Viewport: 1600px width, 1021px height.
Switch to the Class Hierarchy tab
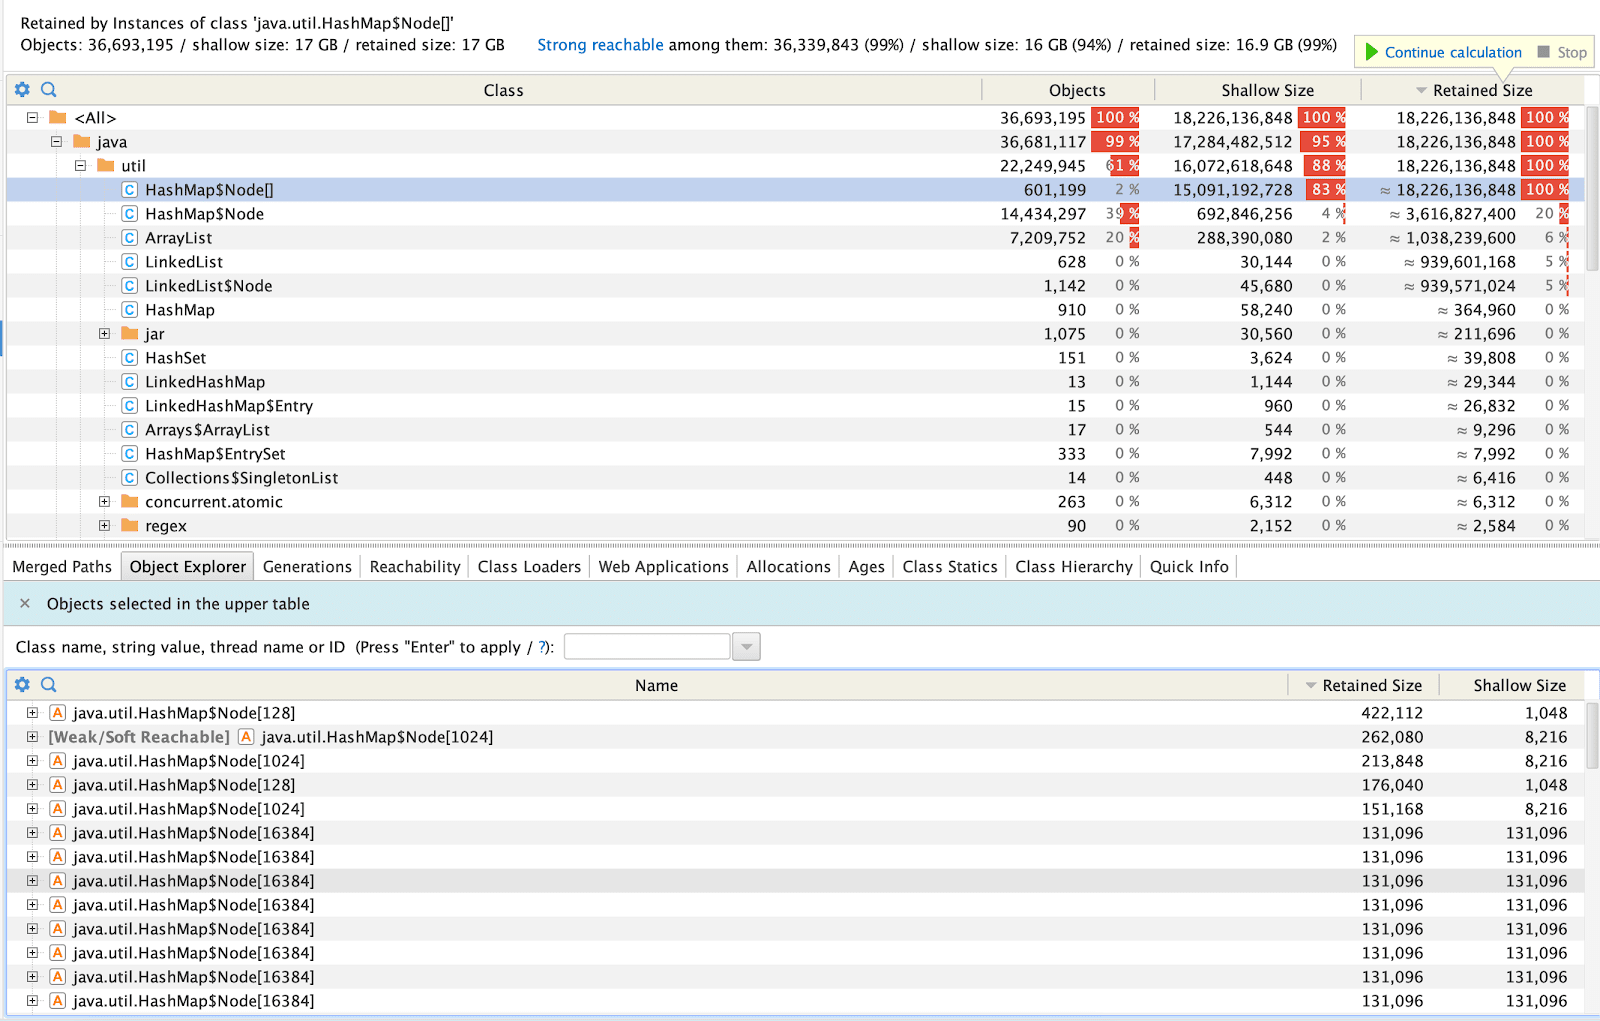click(1073, 567)
